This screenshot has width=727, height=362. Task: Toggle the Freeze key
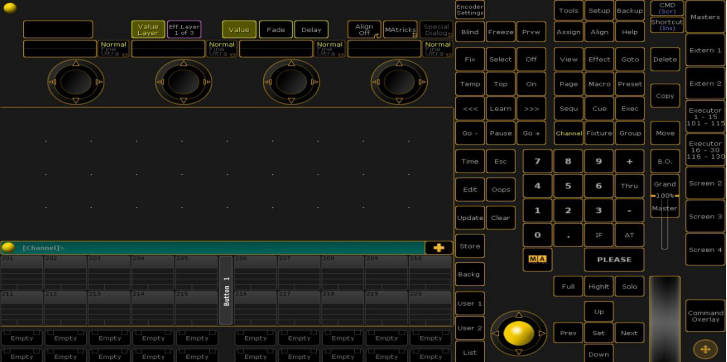501,32
